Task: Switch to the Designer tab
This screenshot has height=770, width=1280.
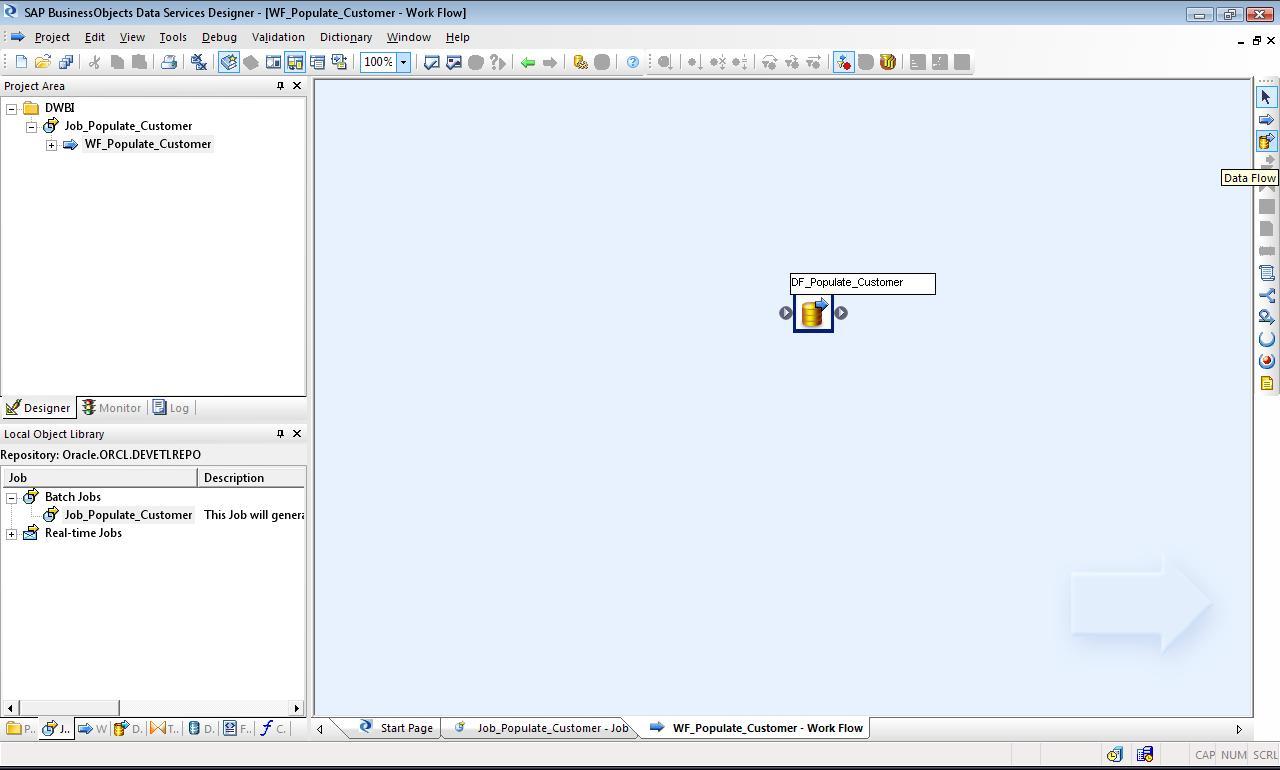Action: coord(38,408)
